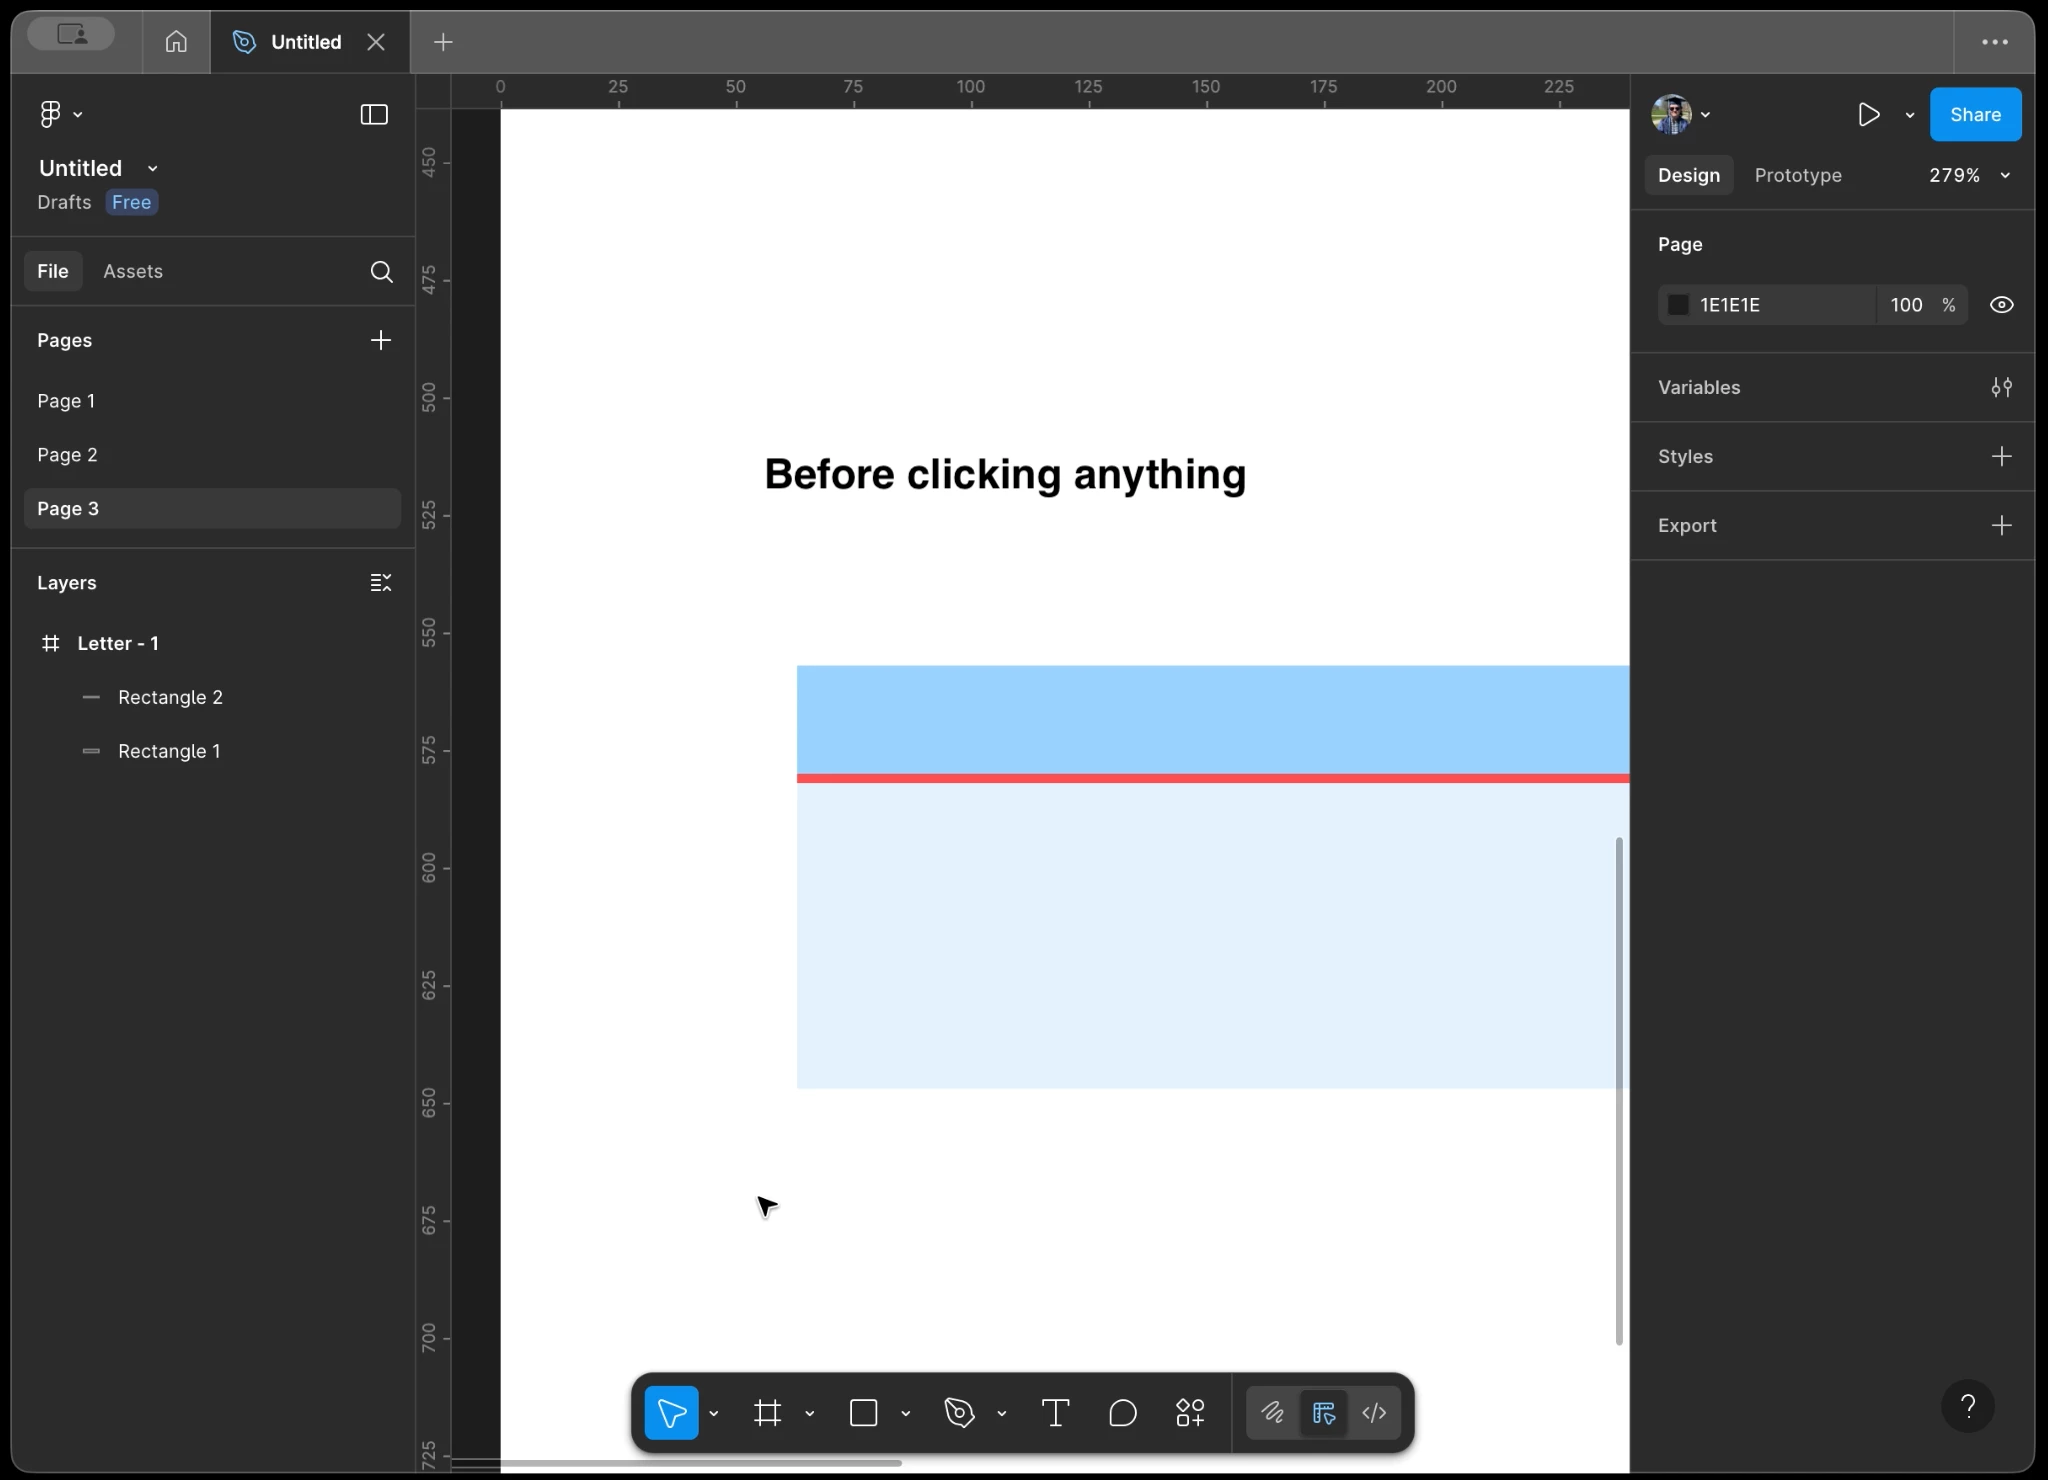Viewport: 2048px width, 1480px height.
Task: Select the Pen tool
Action: tap(959, 1413)
